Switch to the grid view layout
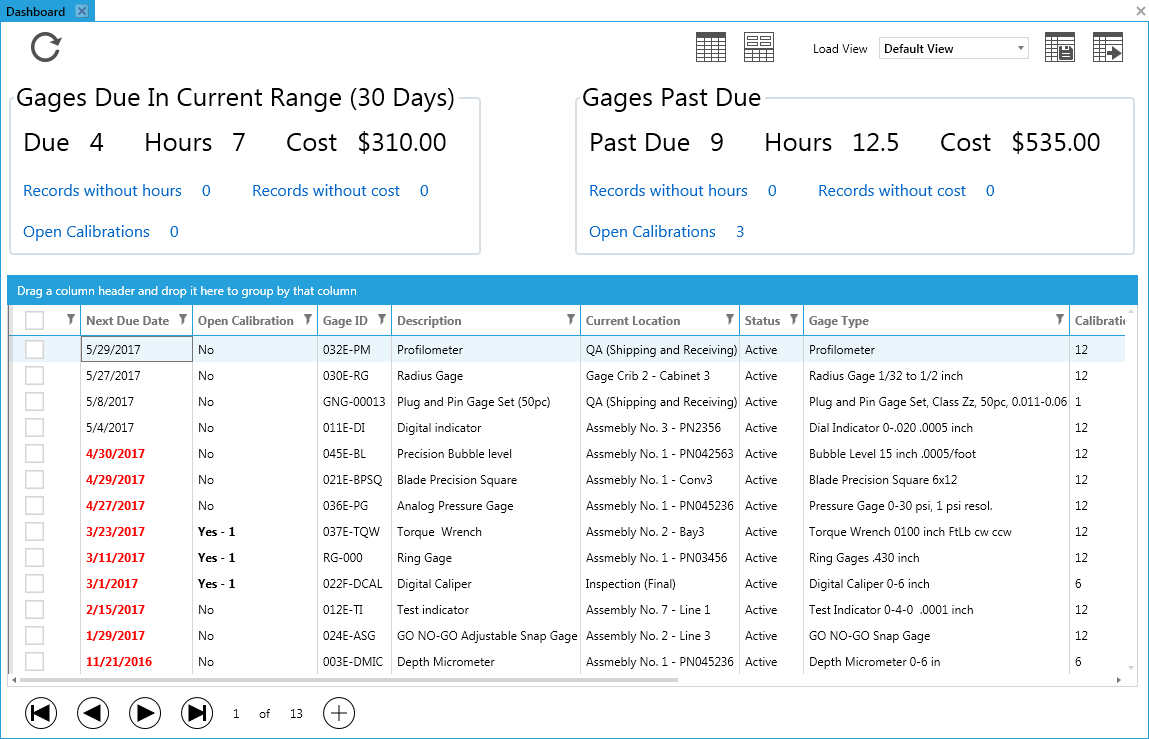The width and height of the screenshot is (1149, 739). 711,46
